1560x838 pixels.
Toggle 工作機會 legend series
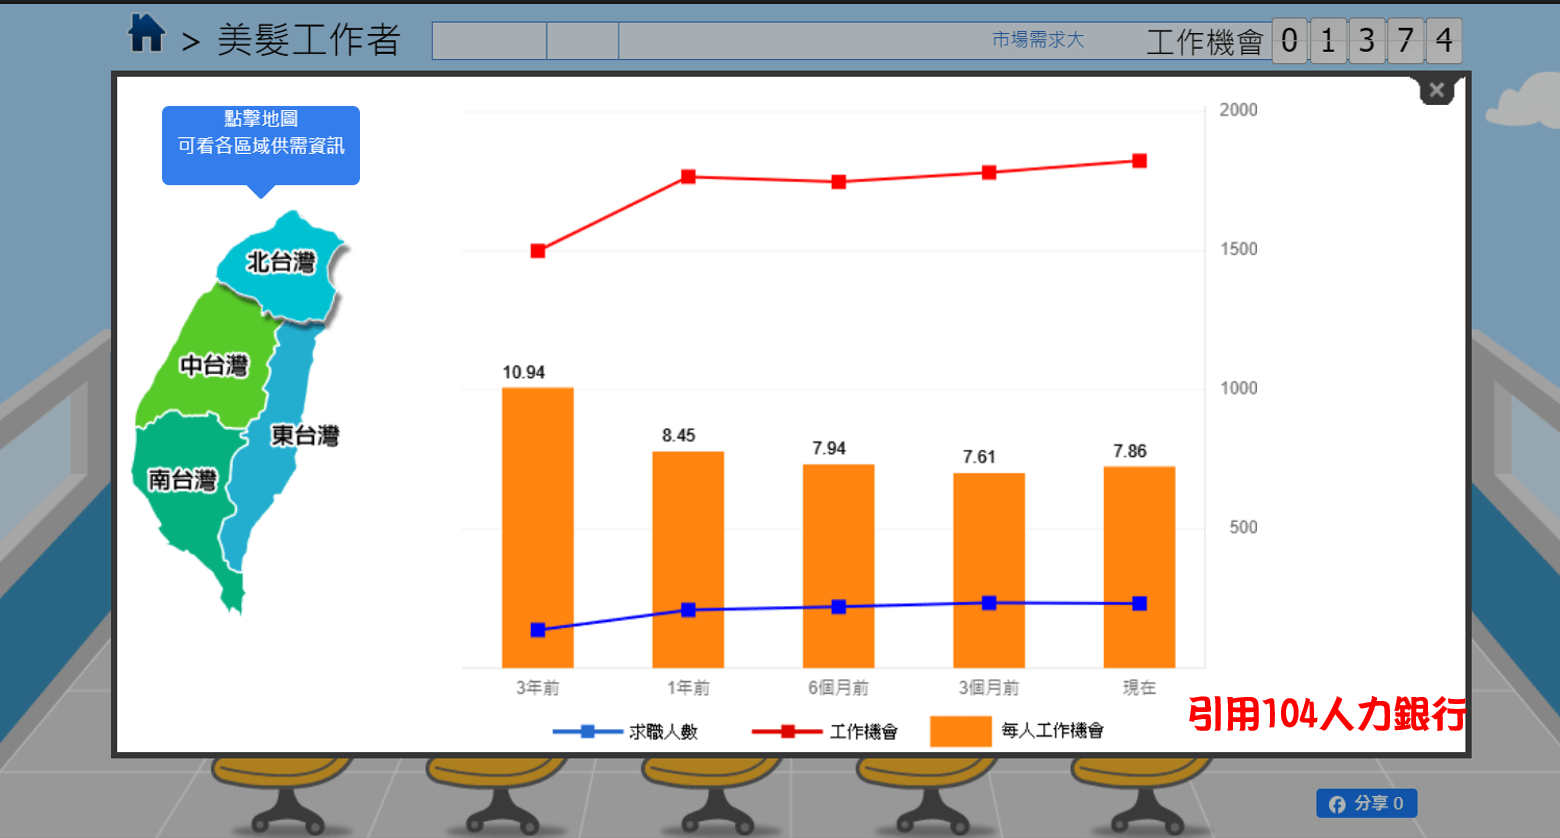click(825, 731)
